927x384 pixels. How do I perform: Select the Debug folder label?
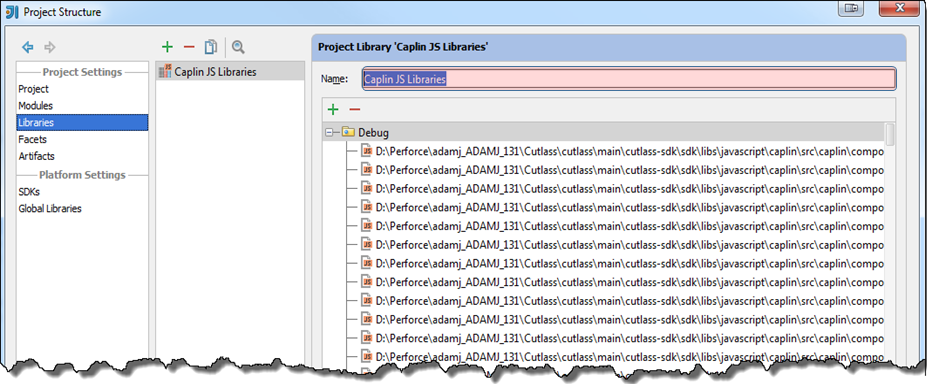(x=374, y=133)
